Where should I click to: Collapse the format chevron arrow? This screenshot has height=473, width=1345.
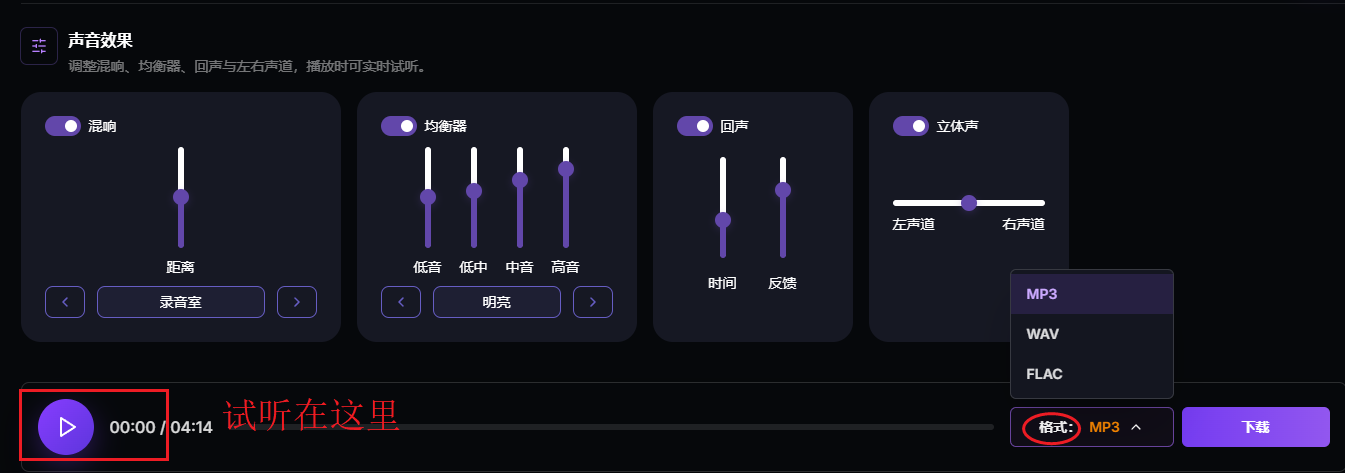(x=1136, y=427)
